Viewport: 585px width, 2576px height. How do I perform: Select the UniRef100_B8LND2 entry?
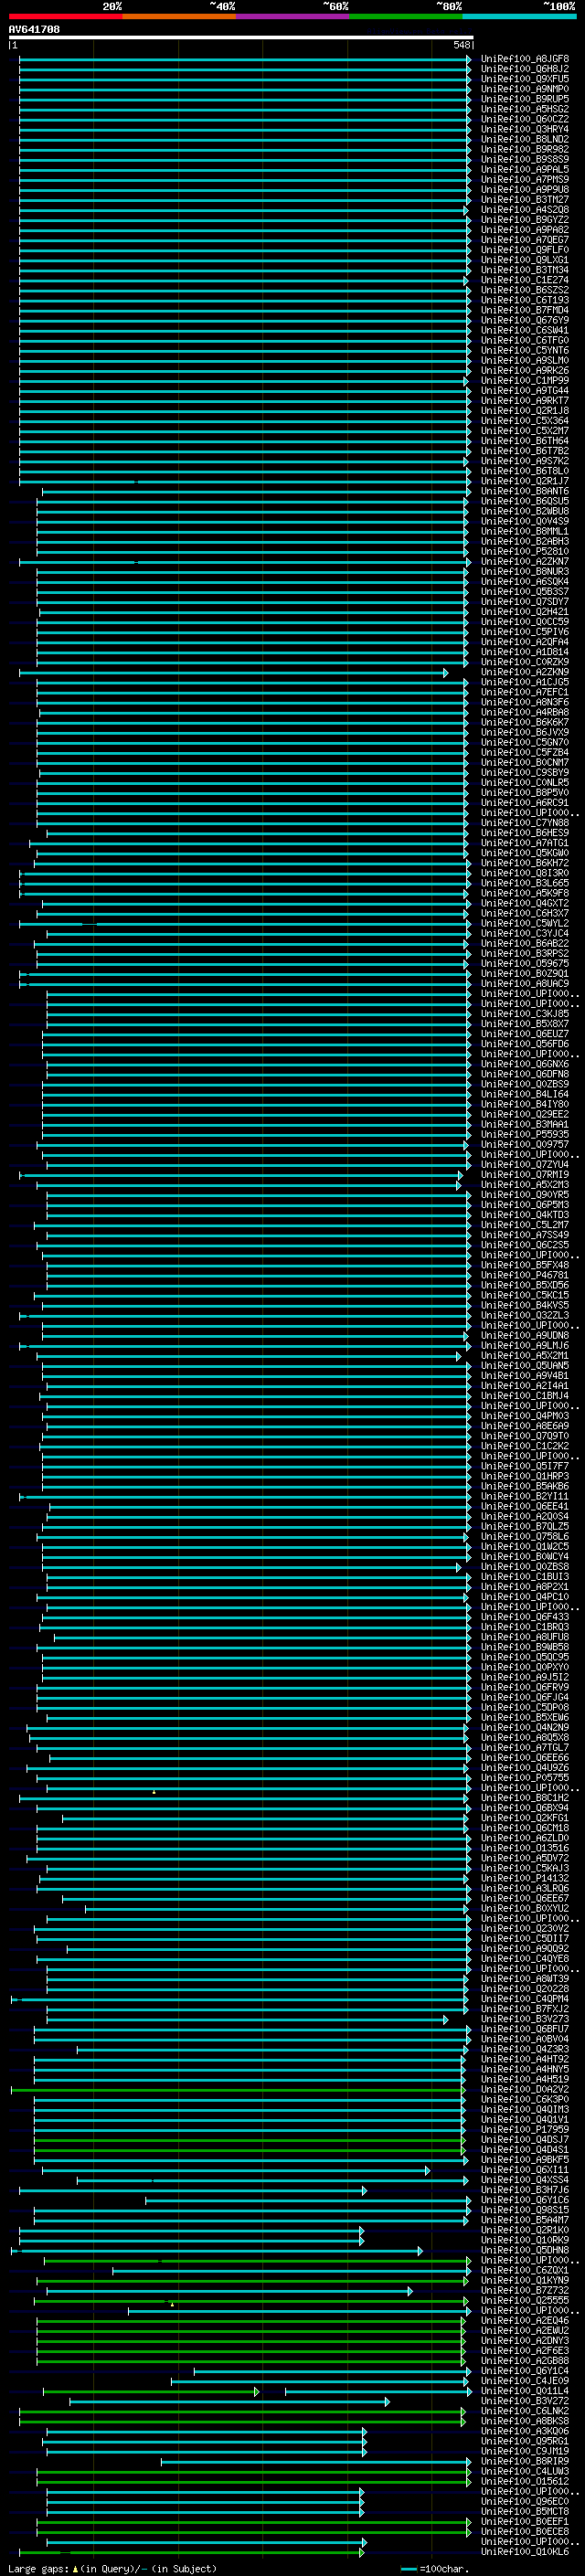click(525, 139)
